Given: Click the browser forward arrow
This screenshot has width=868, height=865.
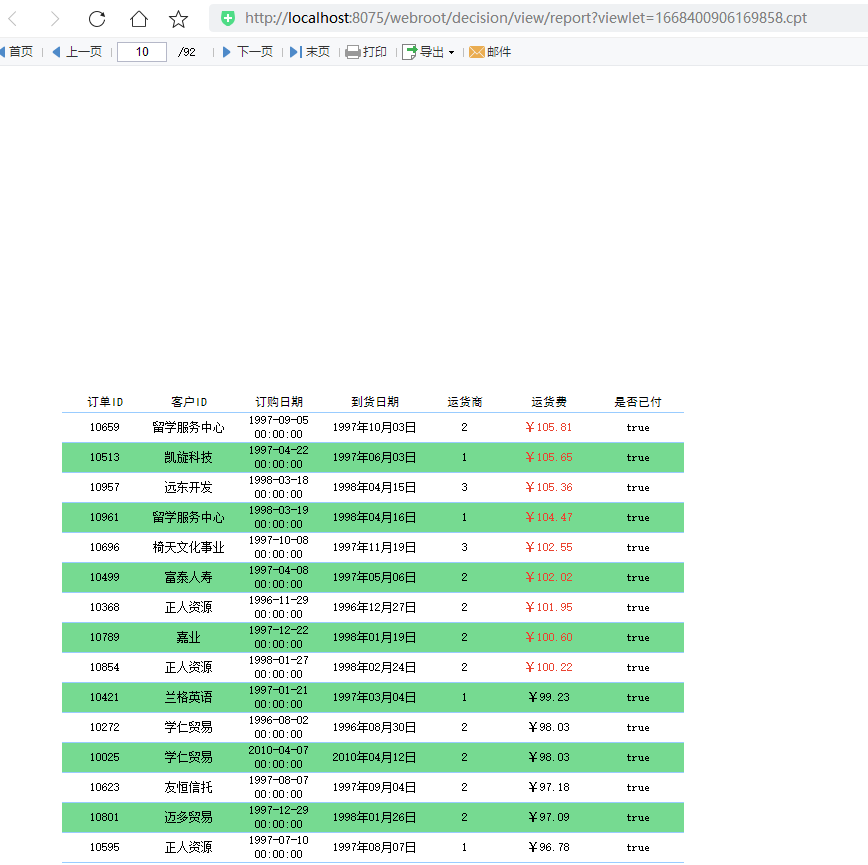Looking at the screenshot, I should coord(54,19).
